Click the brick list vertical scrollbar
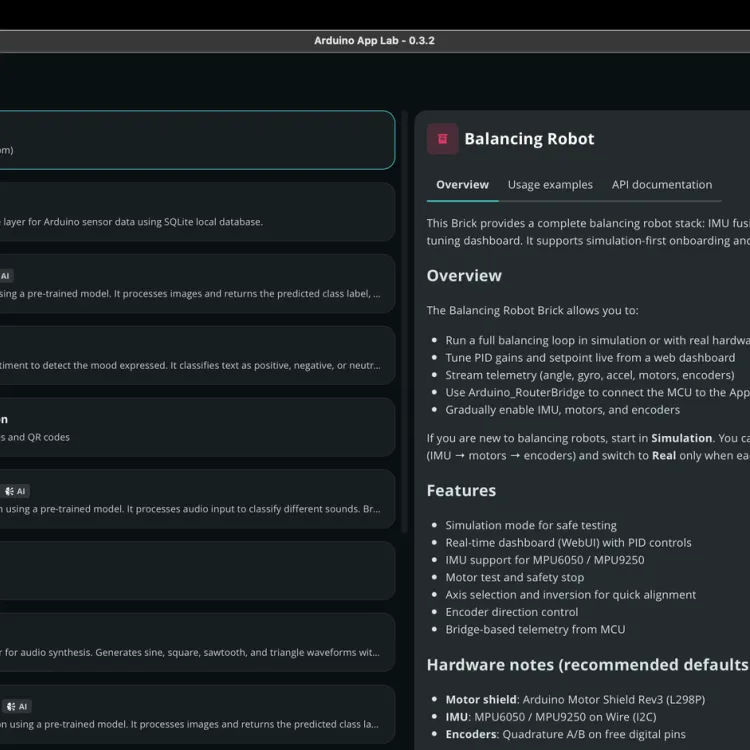 (x=404, y=321)
